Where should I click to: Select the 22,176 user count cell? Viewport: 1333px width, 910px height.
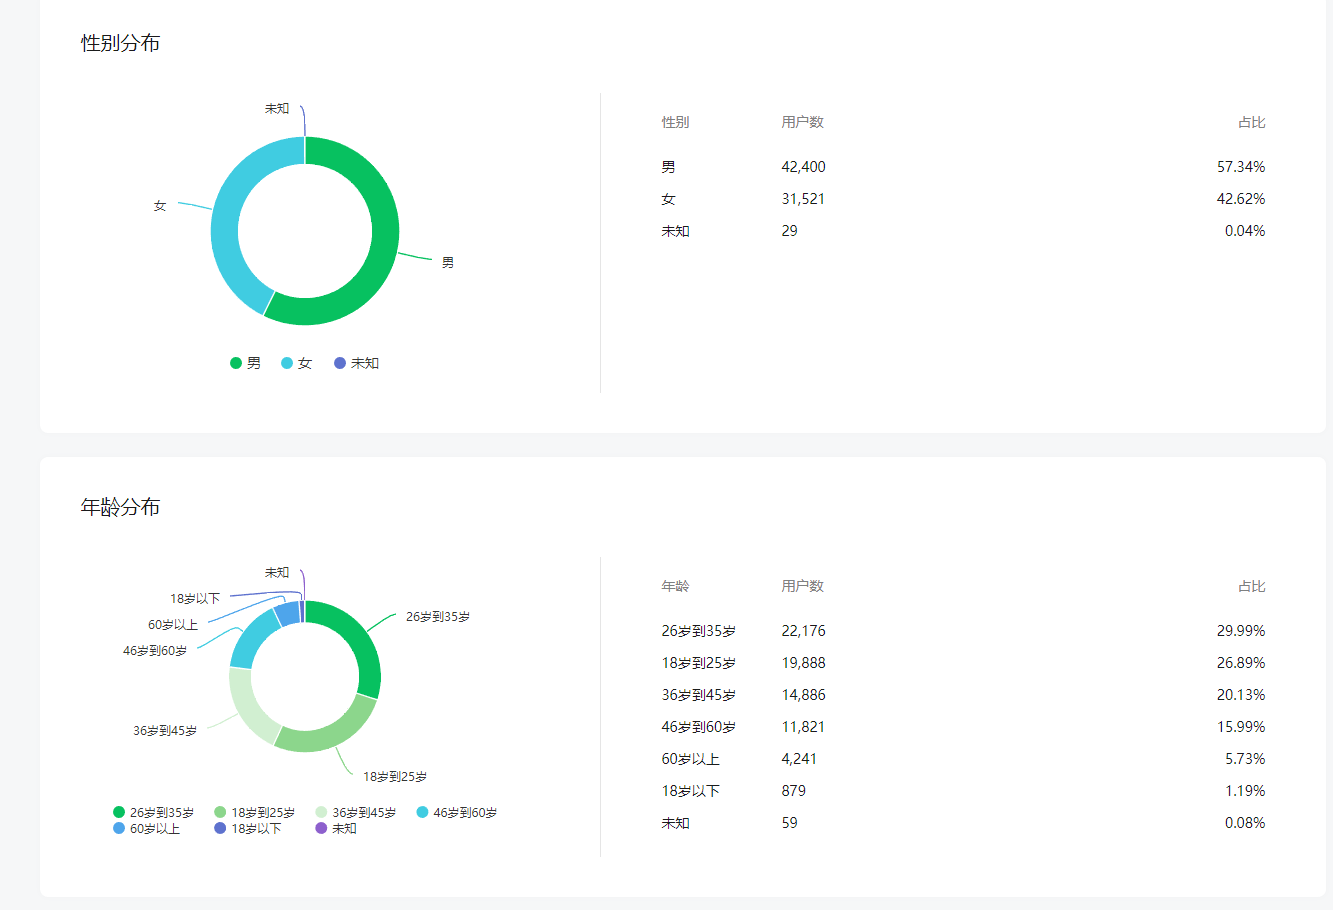(x=803, y=631)
